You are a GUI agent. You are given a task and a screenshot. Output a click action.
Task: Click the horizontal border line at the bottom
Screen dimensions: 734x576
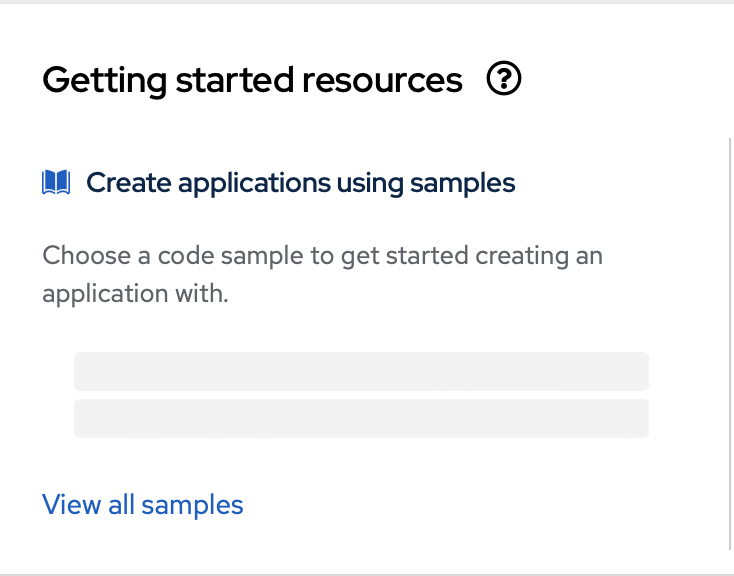click(366, 574)
